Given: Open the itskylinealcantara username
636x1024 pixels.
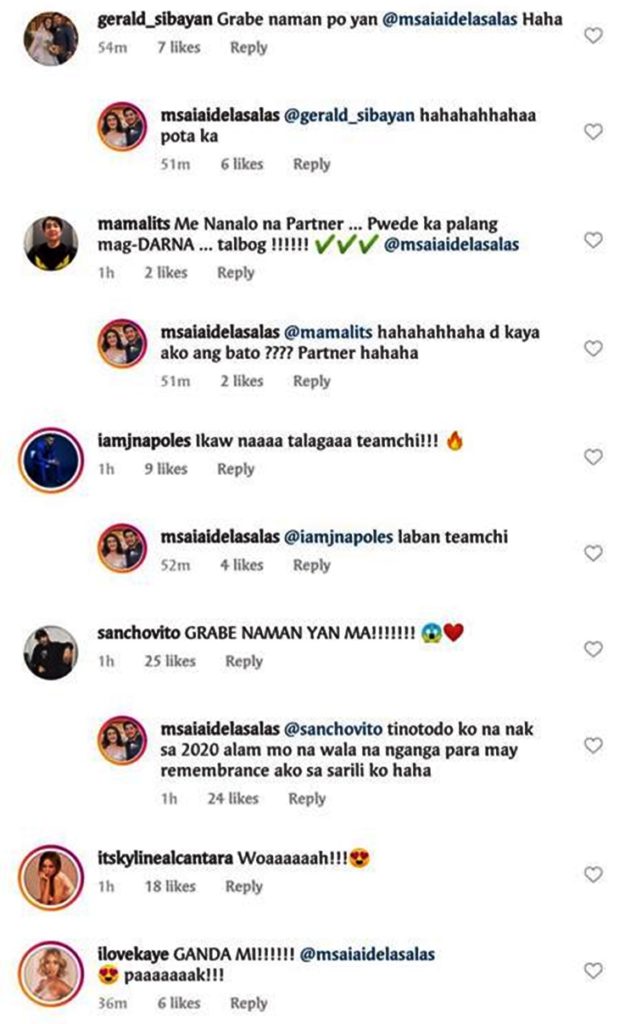Looking at the screenshot, I should (165, 858).
